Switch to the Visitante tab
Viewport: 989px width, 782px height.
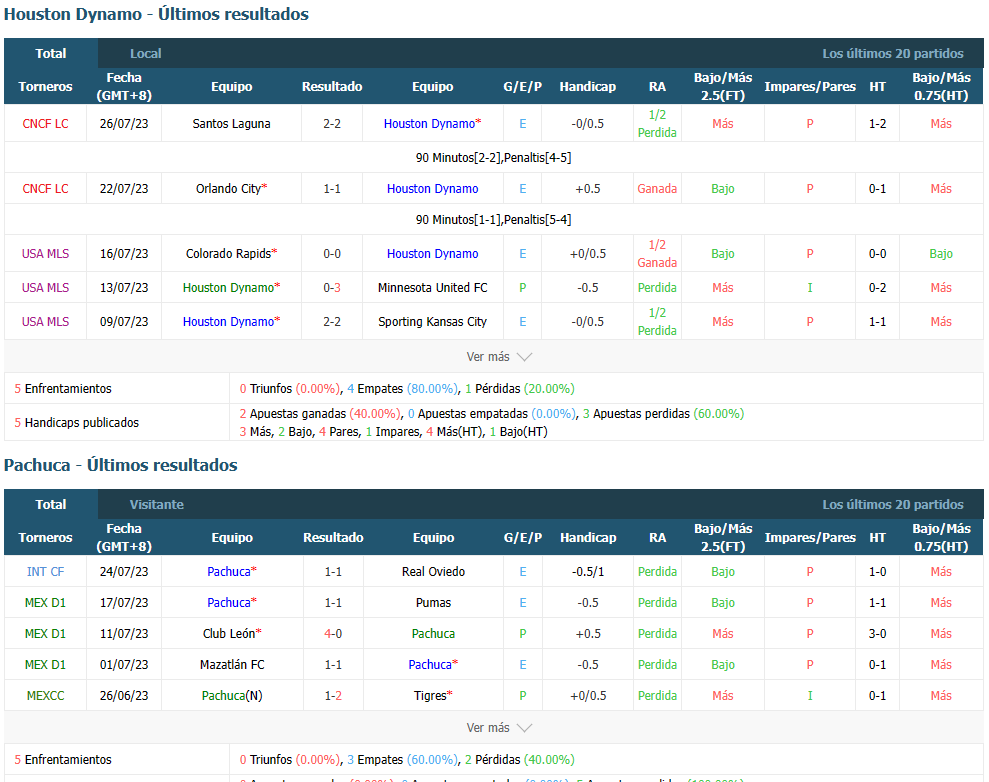[156, 505]
